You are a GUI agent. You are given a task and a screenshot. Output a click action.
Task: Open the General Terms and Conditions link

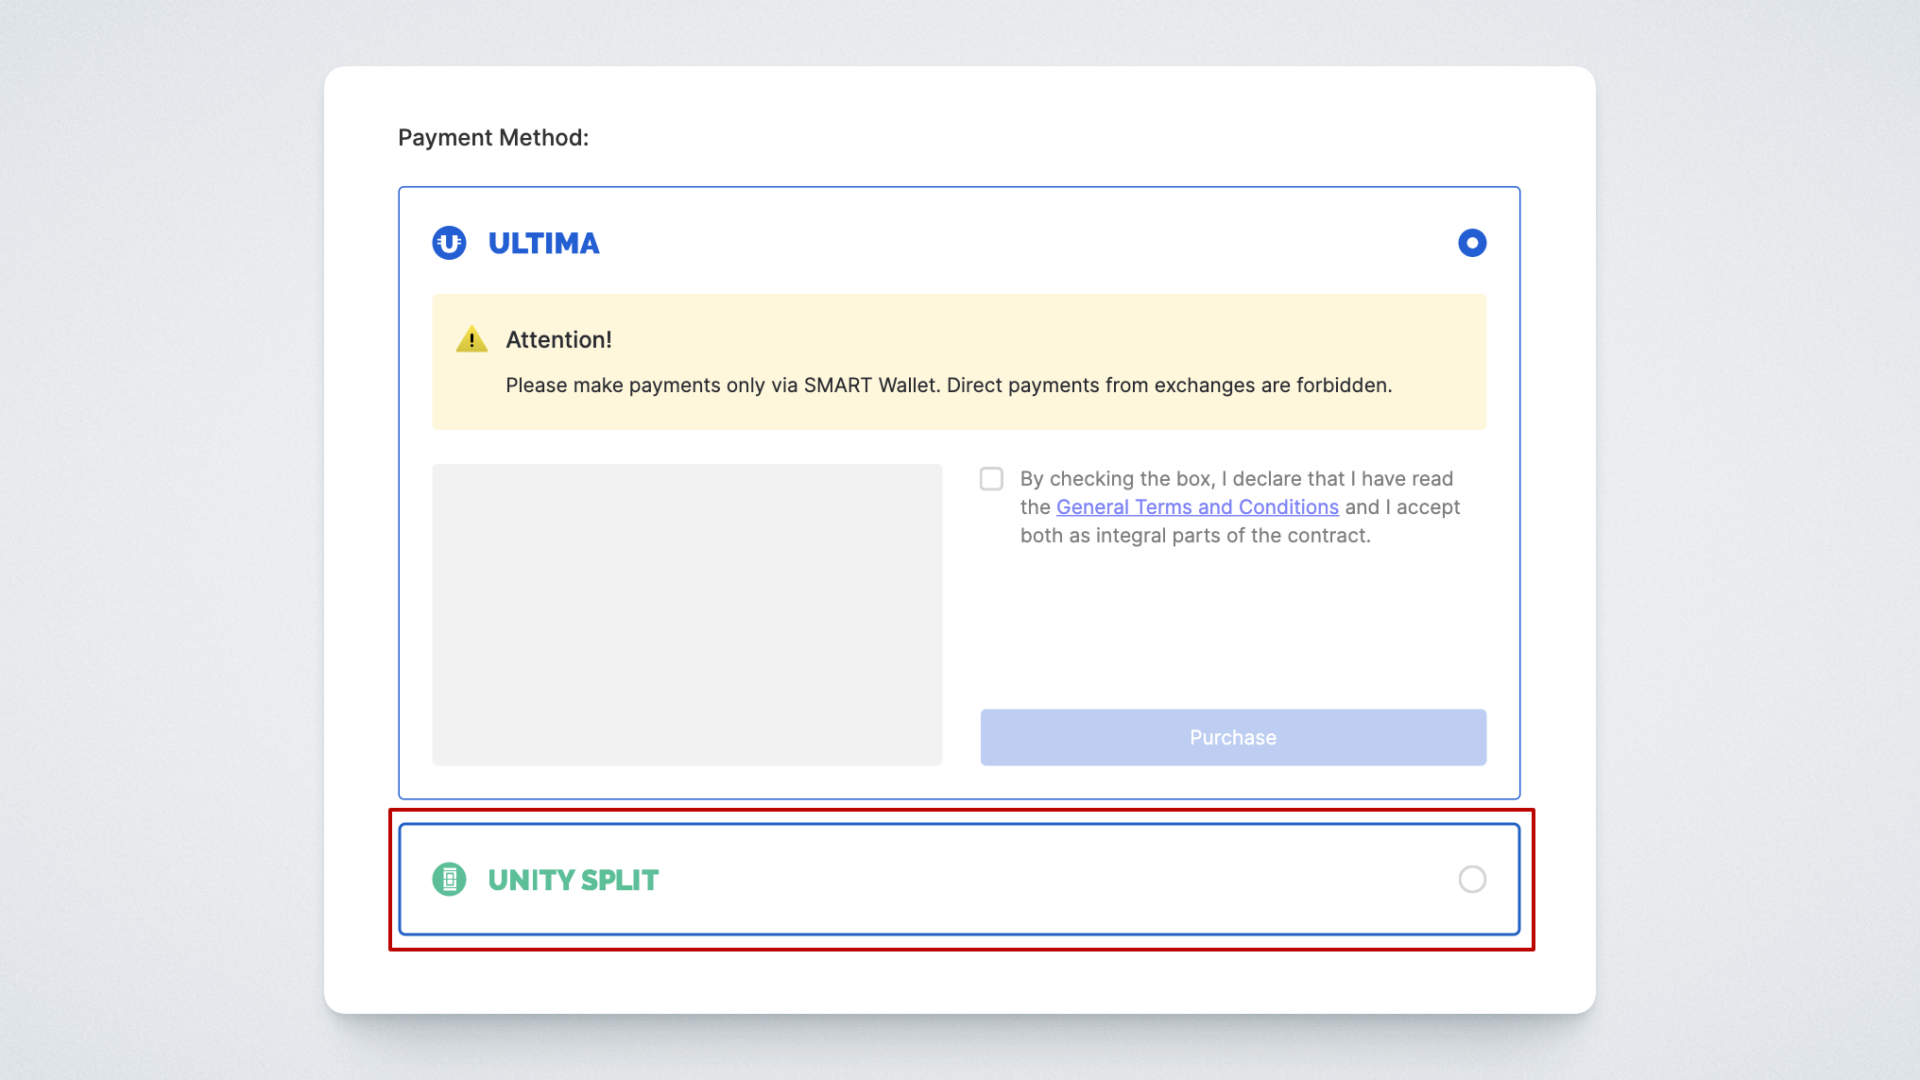[1197, 507]
